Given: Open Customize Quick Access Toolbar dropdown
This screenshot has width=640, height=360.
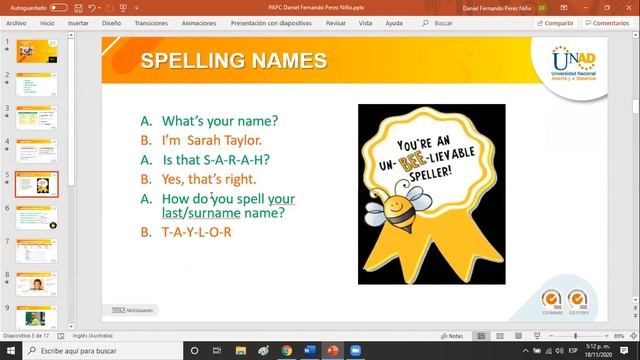Looking at the screenshot, I should (x=137, y=8).
